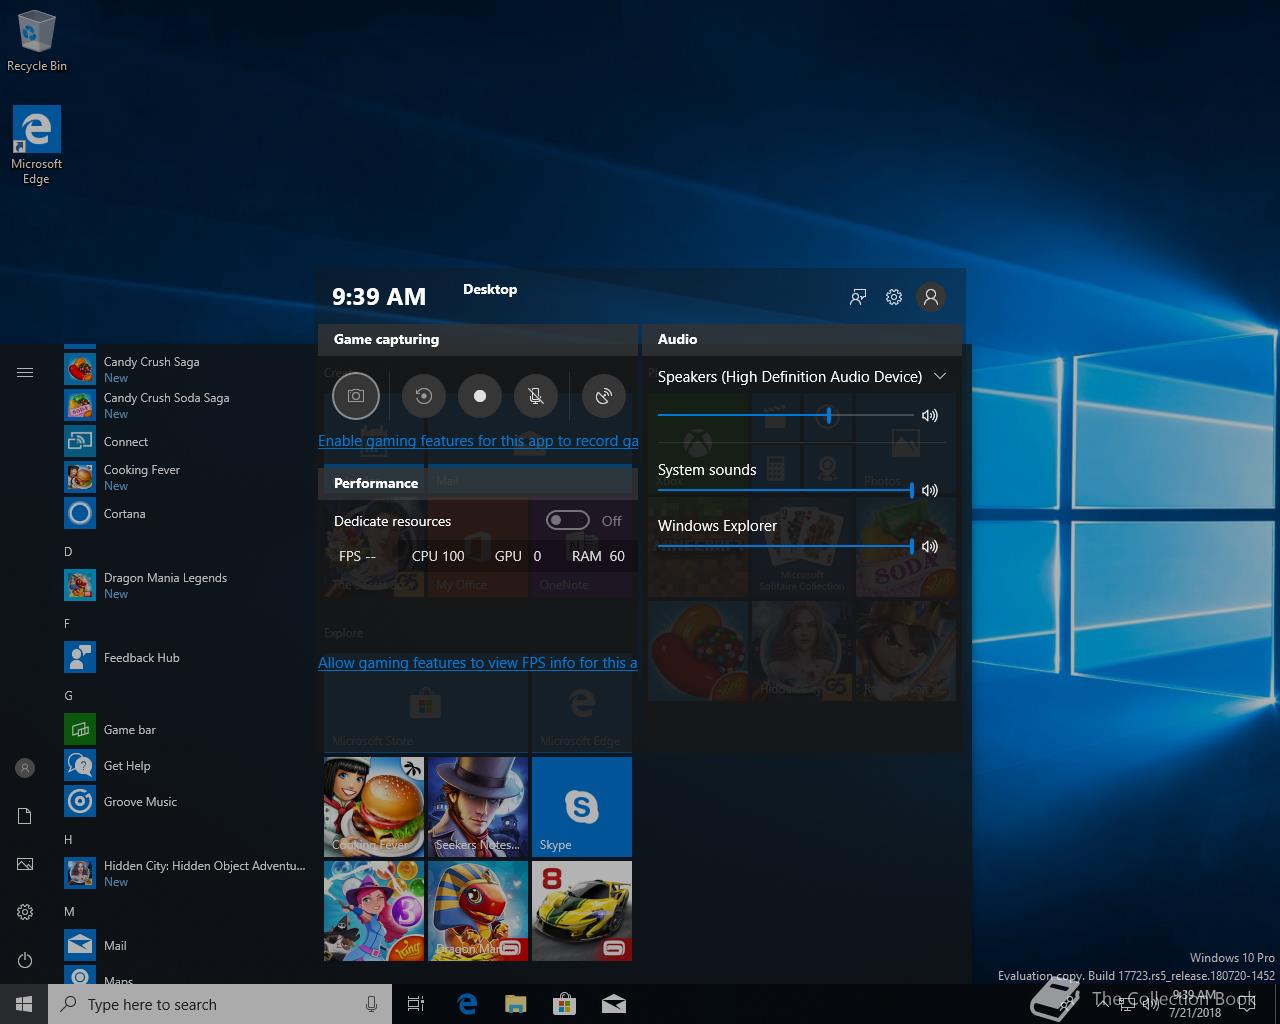
Task: Open the Skype tile
Action: pos(582,807)
